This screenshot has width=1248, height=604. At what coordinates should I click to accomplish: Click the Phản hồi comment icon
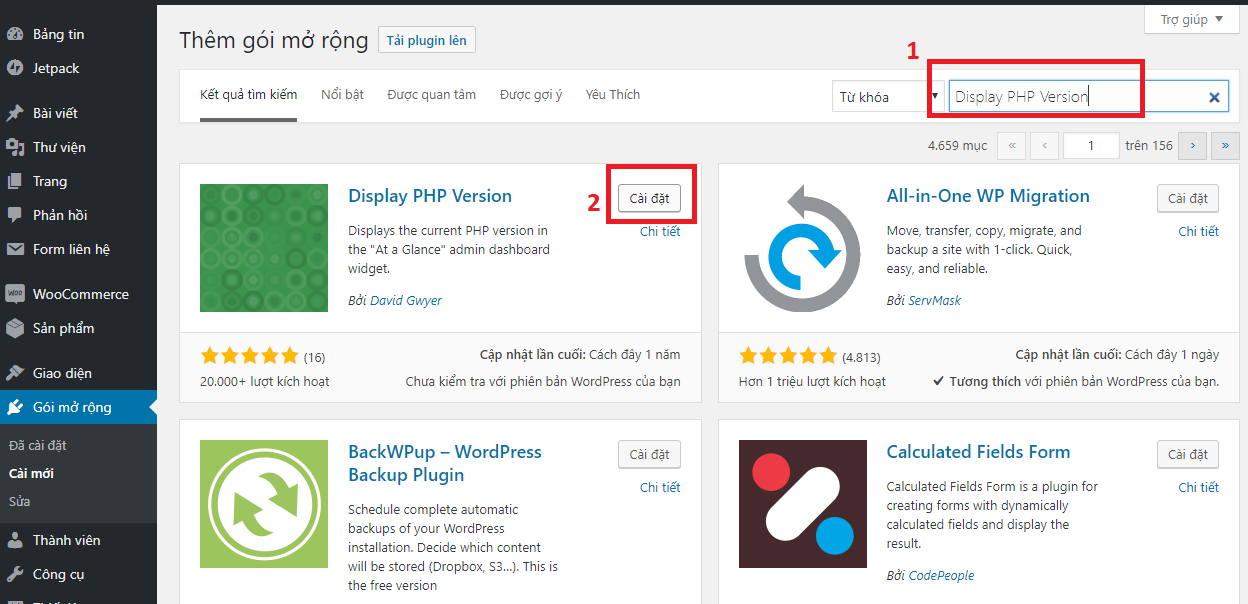pos(15,215)
